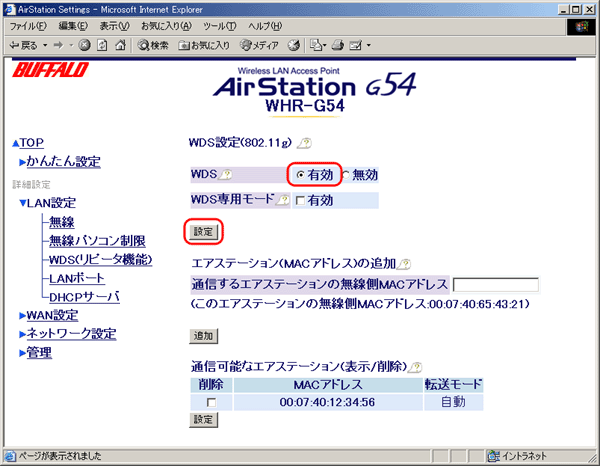Click help icon beside エアステーション(MACアドレス)の追加
The image size is (600, 466).
click(x=404, y=264)
